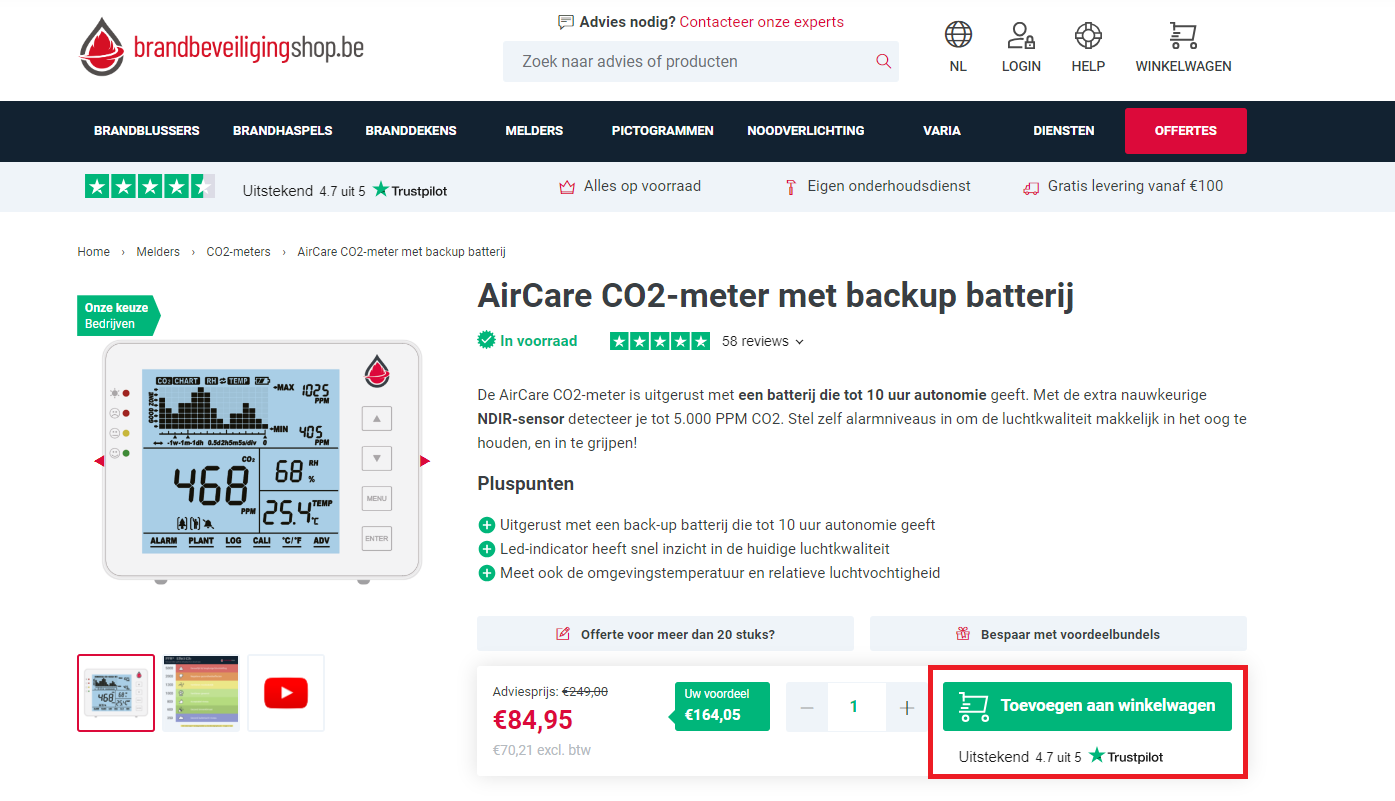The image size is (1395, 801).
Task: Go to CO2-meters breadcrumb
Action: [x=239, y=252]
